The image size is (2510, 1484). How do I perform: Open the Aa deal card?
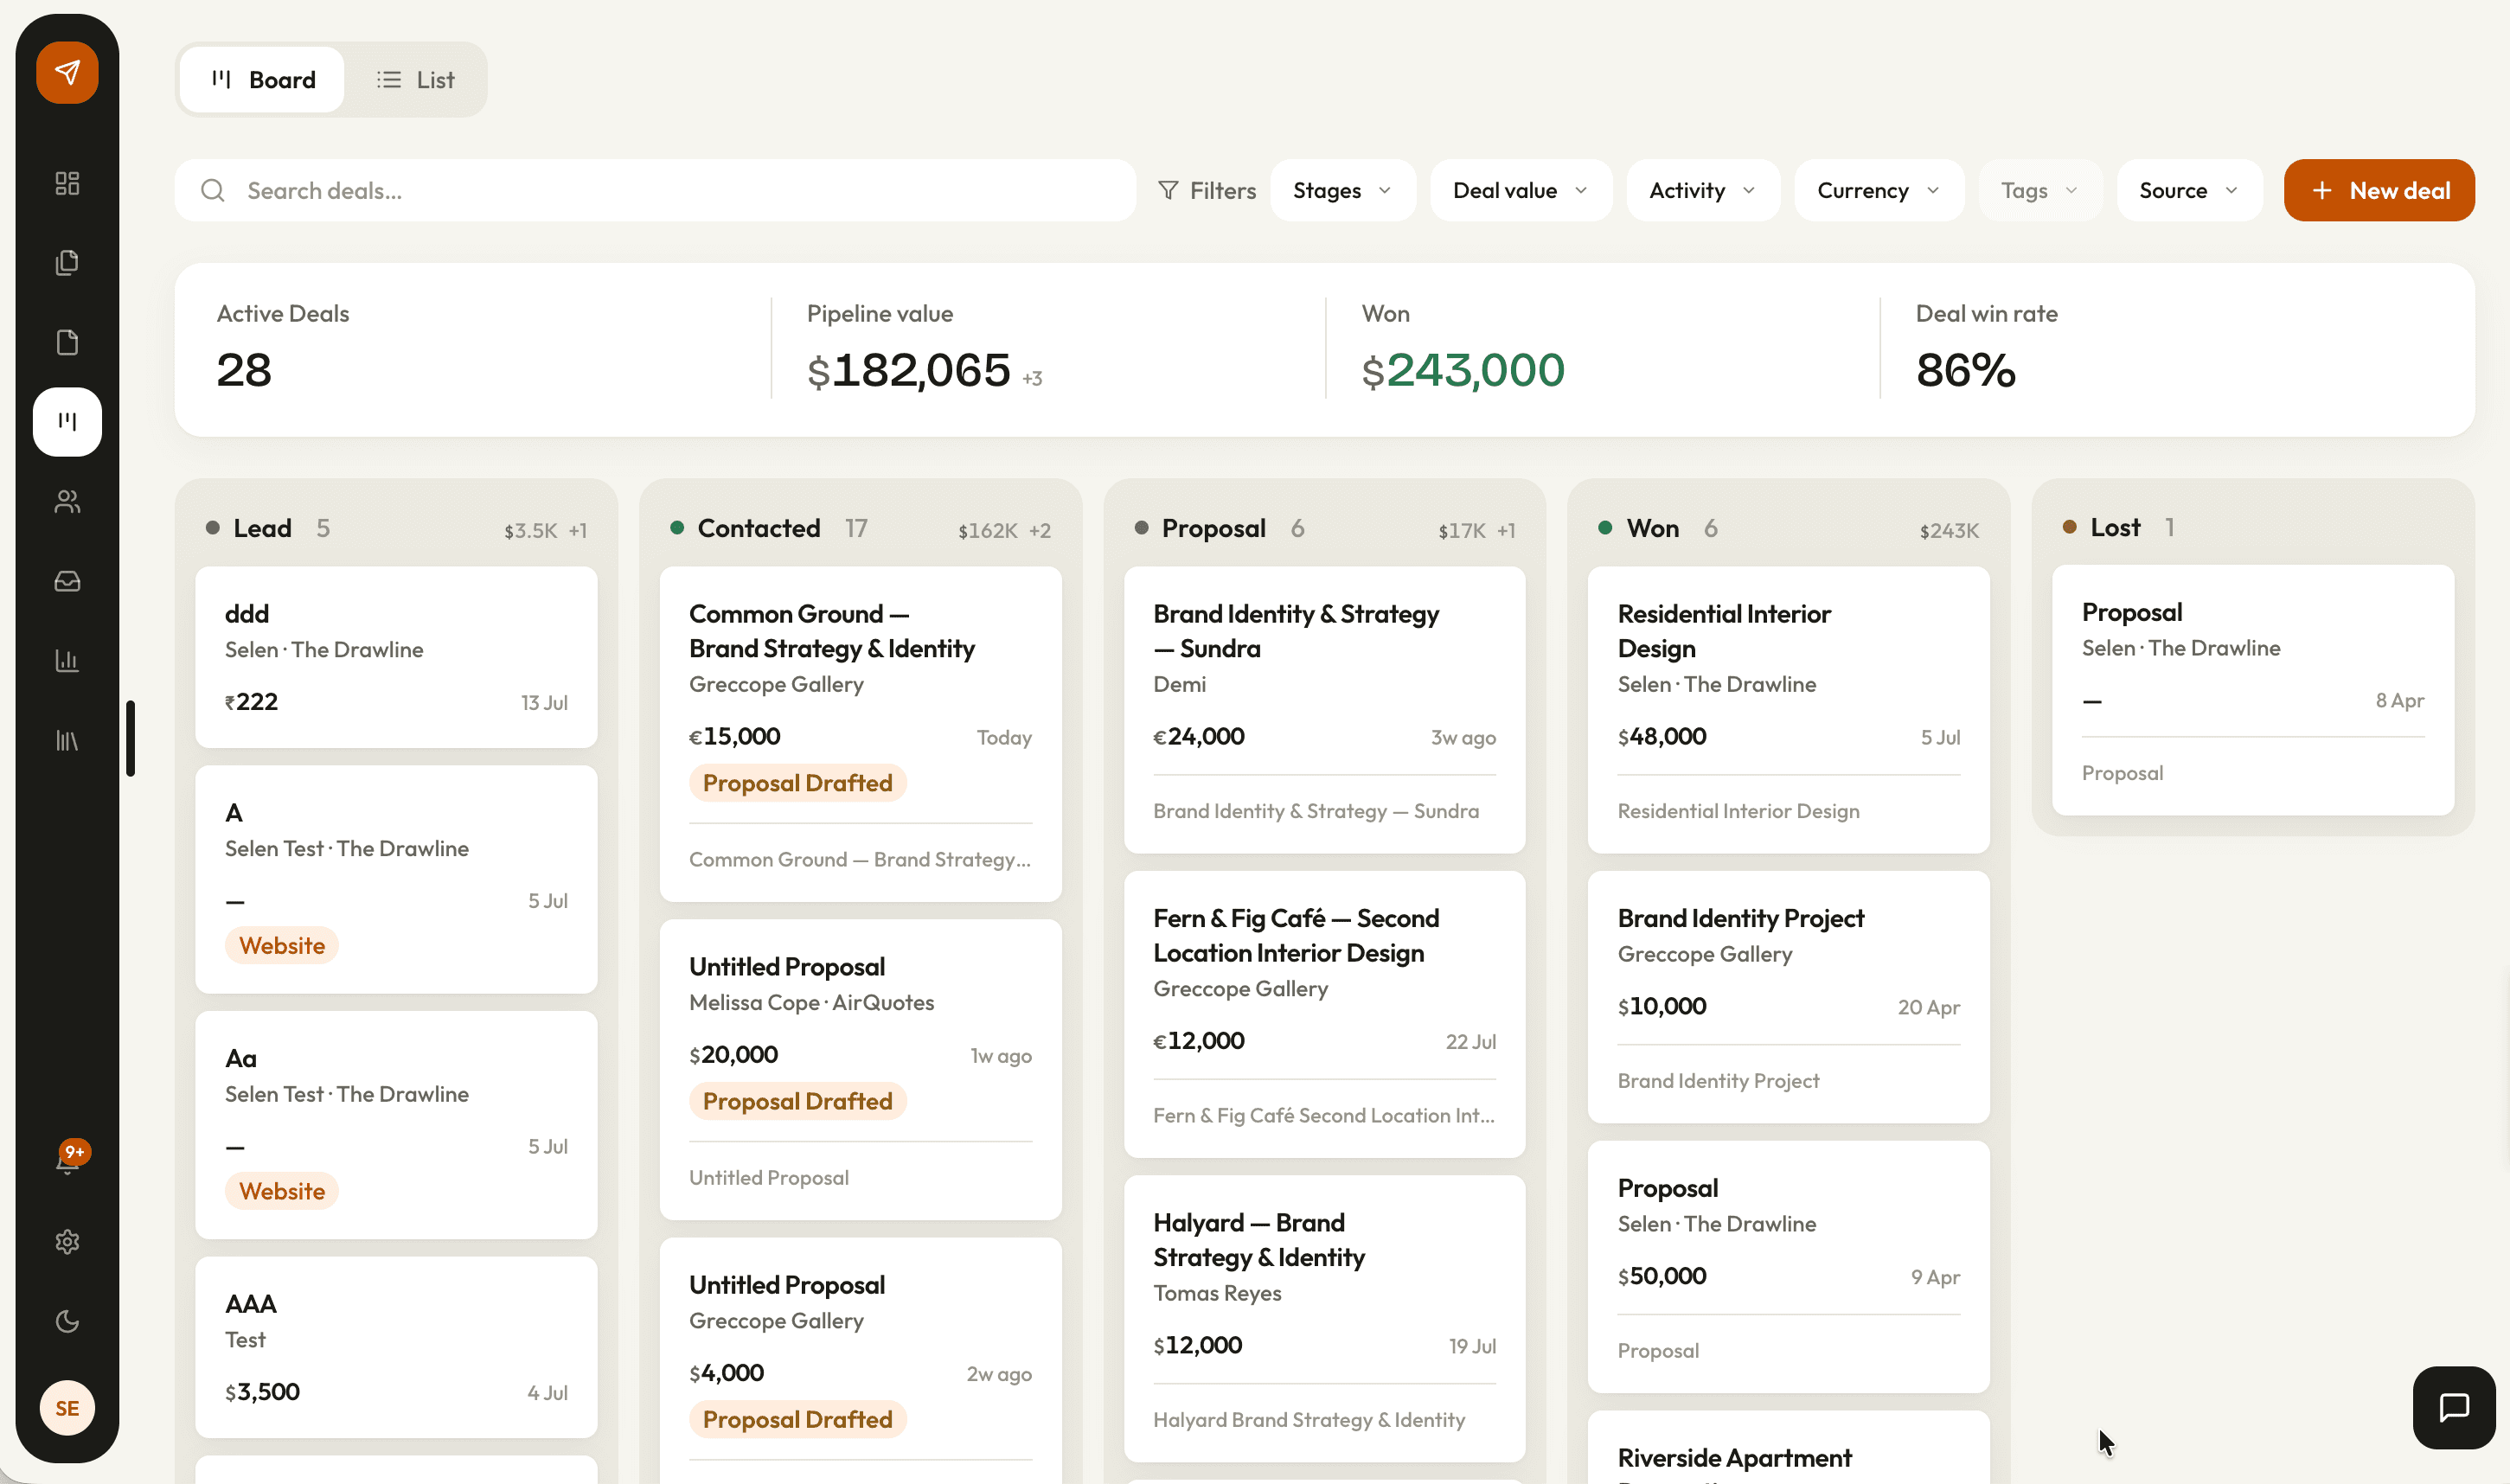(x=396, y=1125)
